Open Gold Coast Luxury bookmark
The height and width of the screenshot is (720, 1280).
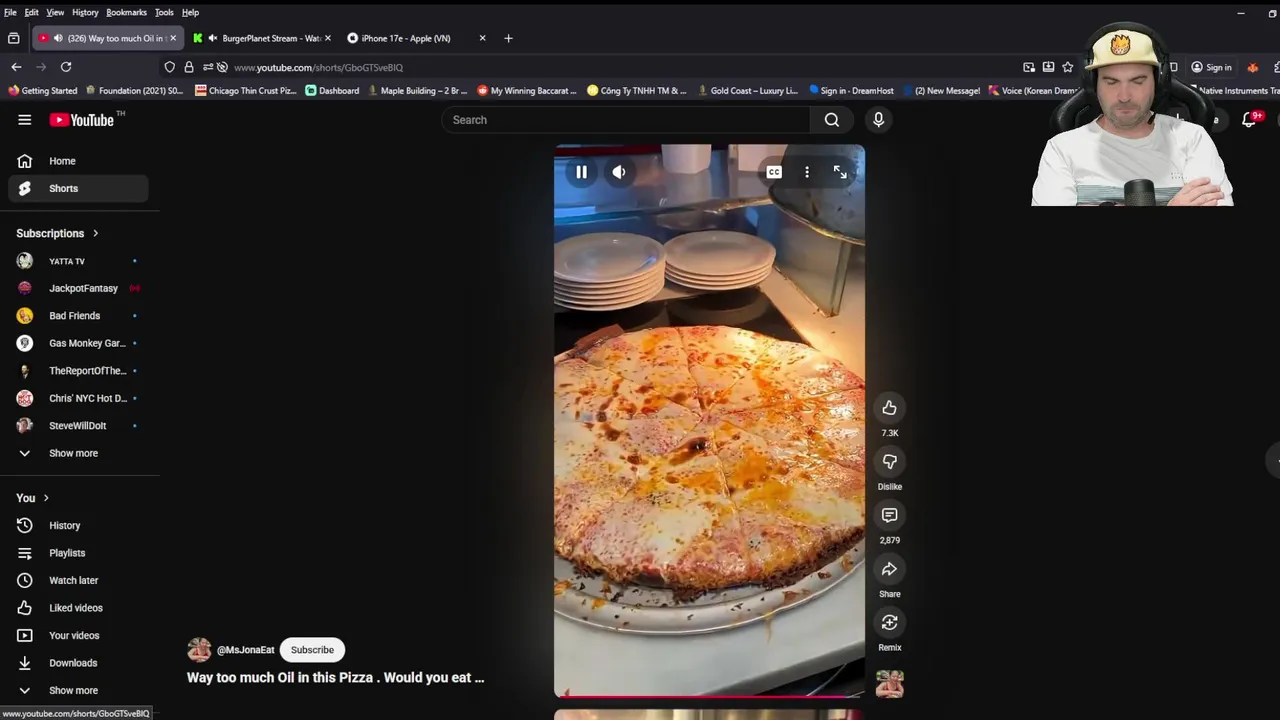tap(746, 91)
